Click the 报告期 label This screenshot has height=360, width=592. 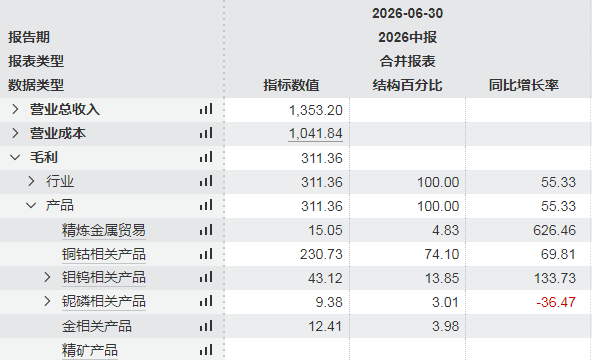[x=29, y=37]
